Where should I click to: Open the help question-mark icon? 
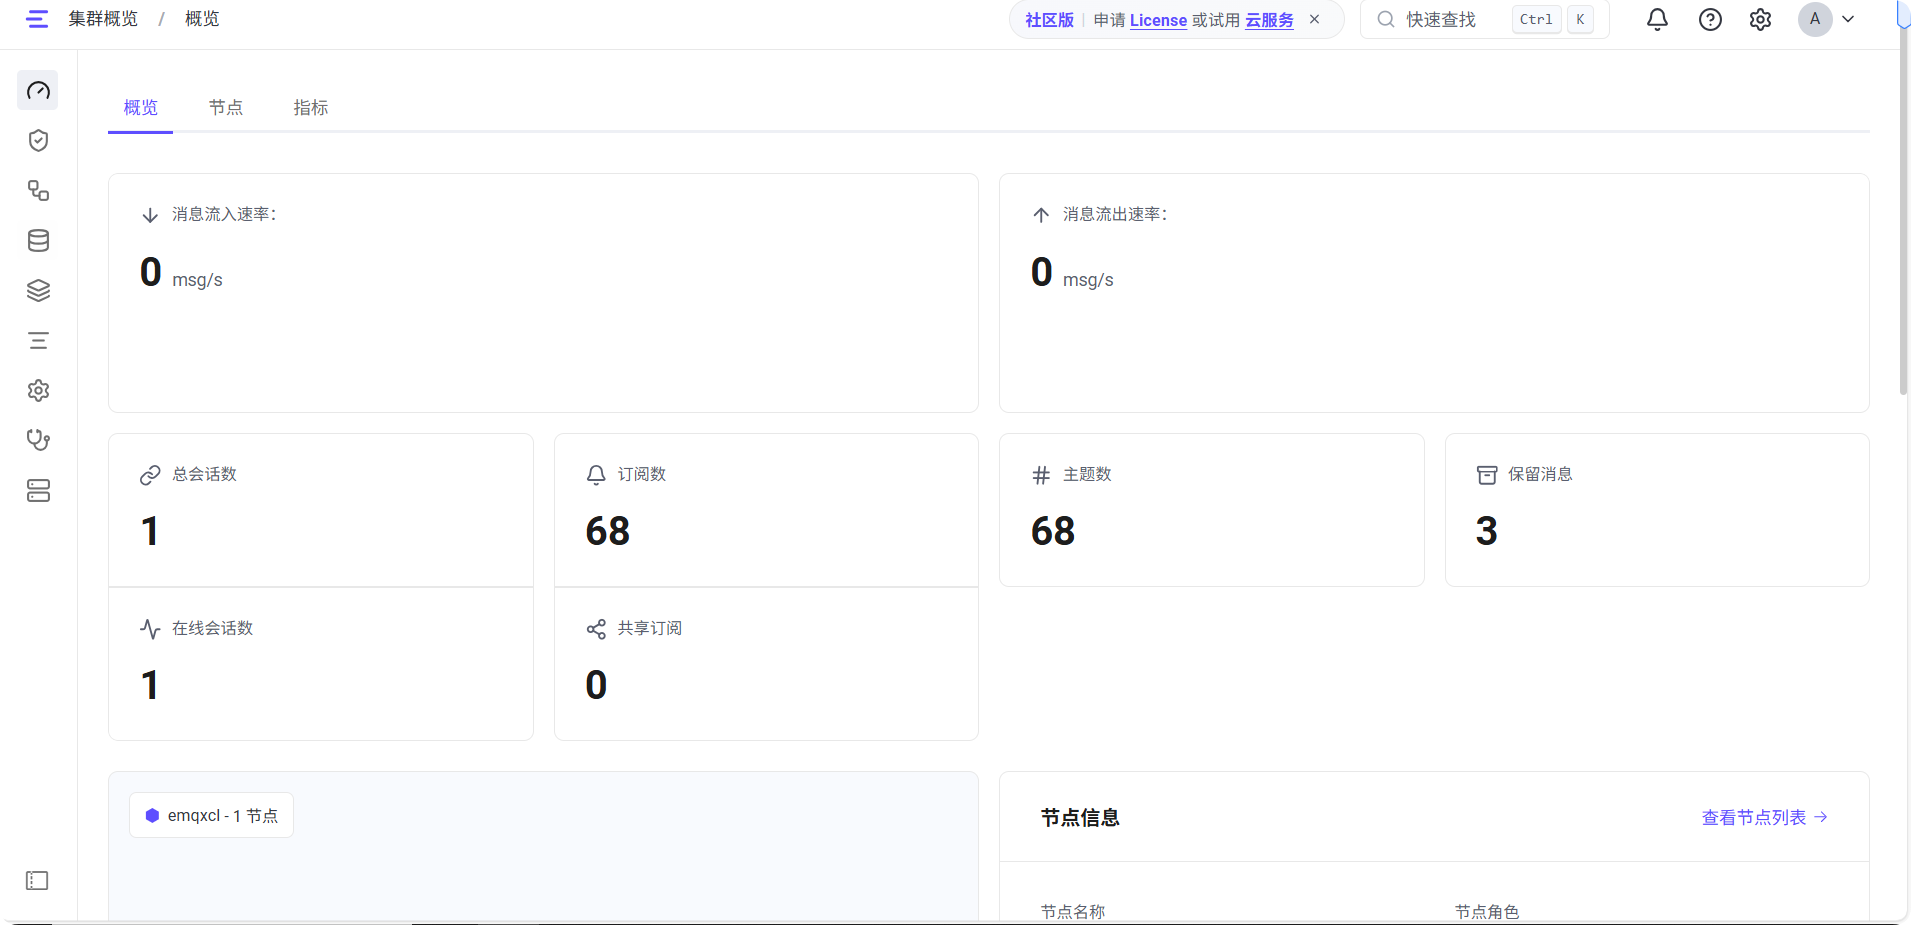(x=1709, y=19)
